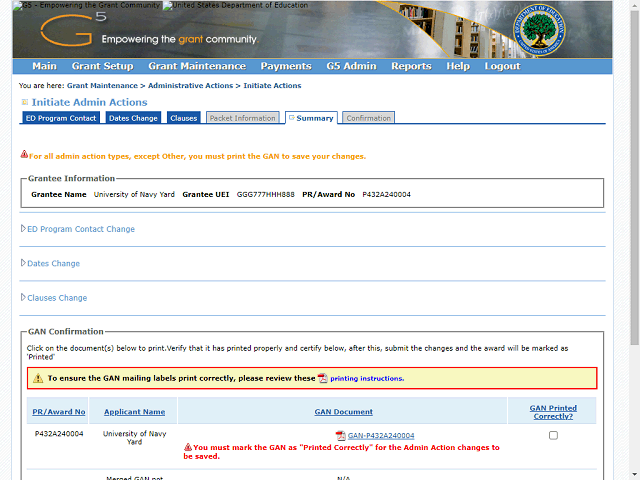
Task: Select the Summary tab
Action: click(311, 118)
